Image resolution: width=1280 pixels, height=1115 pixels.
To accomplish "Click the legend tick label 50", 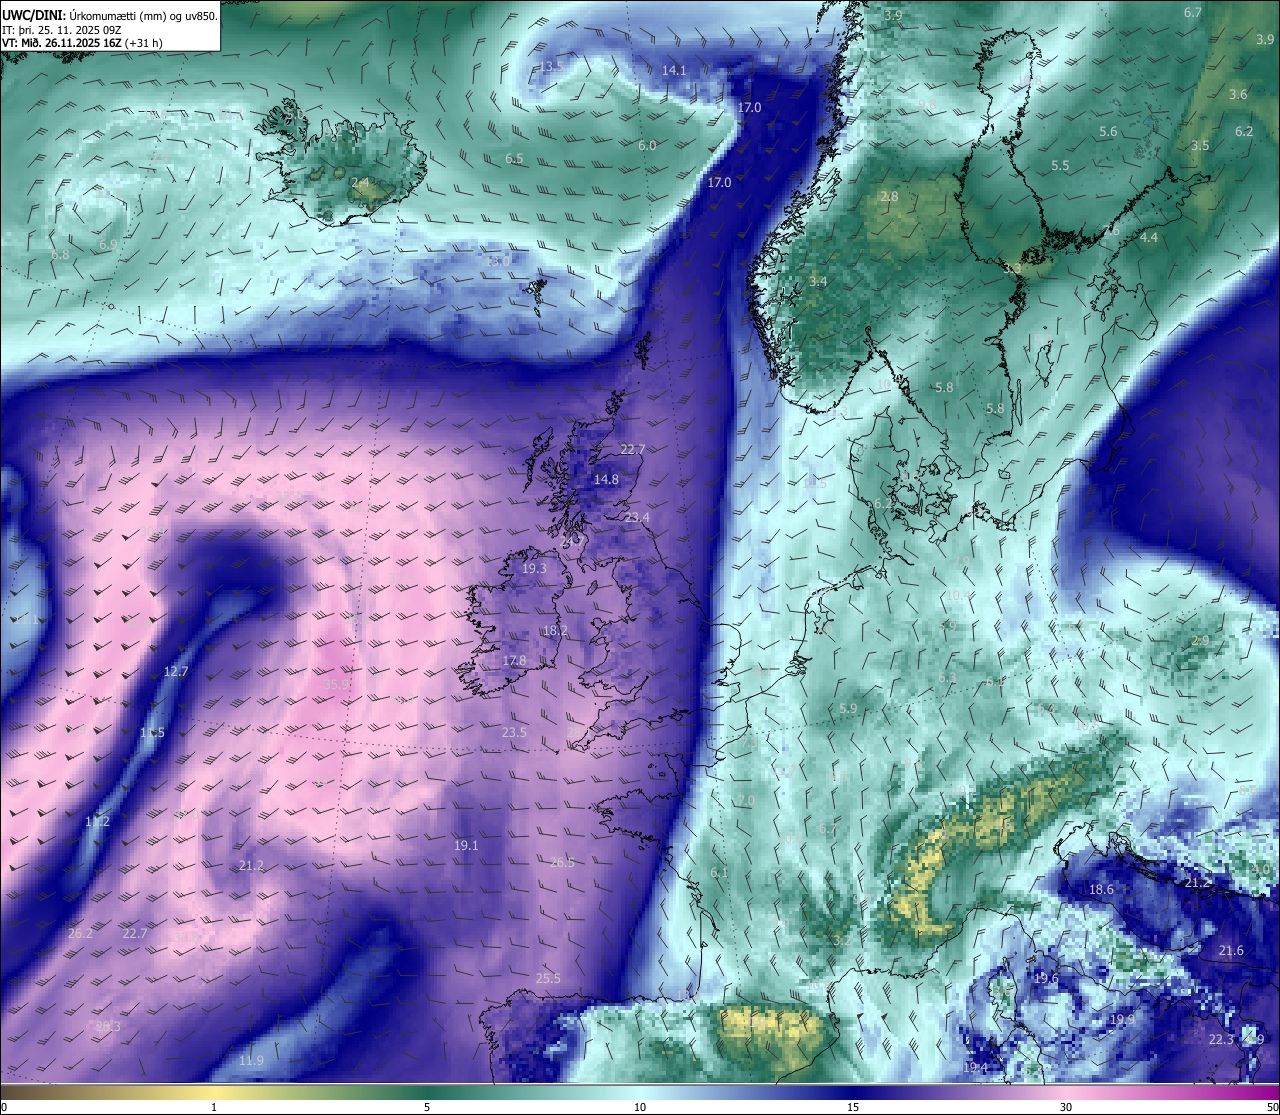I will 1272,1107.
